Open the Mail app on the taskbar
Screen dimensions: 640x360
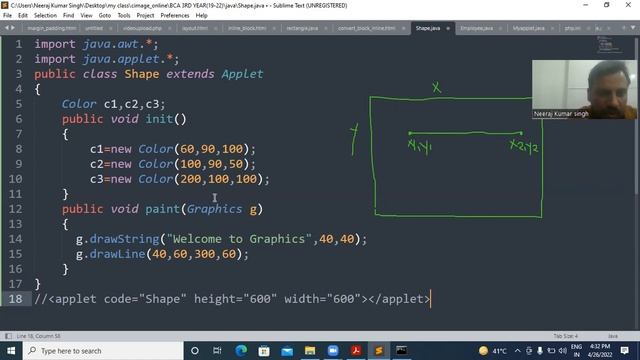point(287,351)
